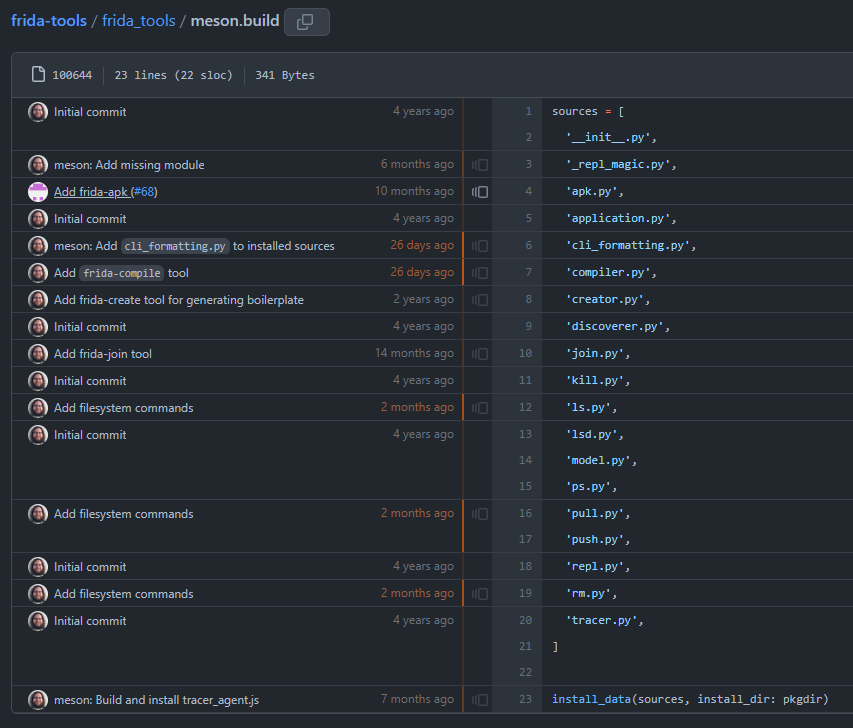
Task: Select line number 6
Action: click(x=528, y=245)
